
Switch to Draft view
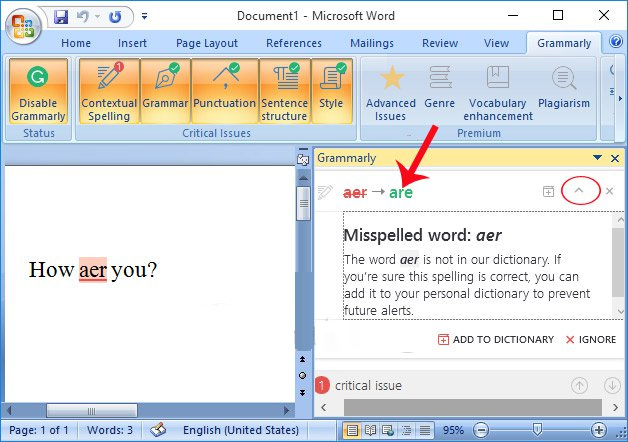[425, 430]
